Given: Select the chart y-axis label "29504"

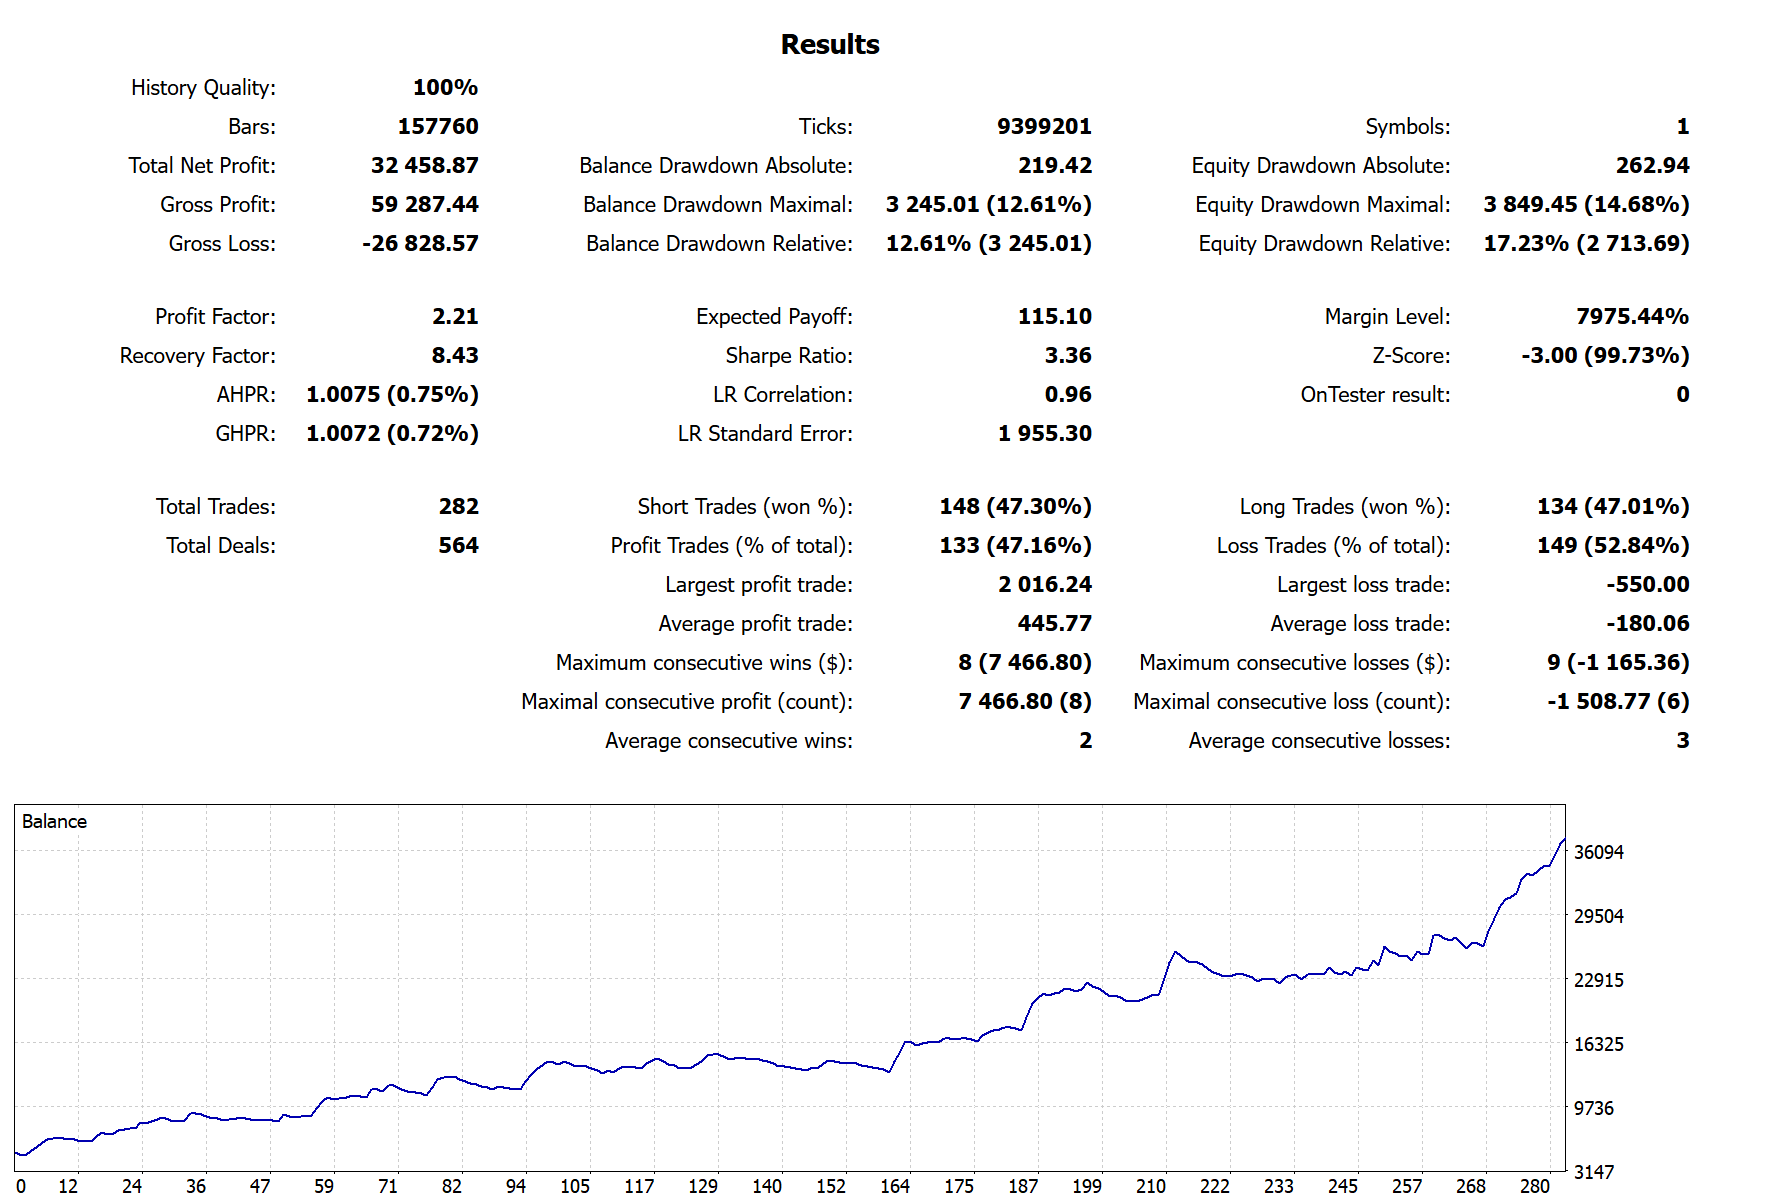Looking at the screenshot, I should click(1599, 917).
